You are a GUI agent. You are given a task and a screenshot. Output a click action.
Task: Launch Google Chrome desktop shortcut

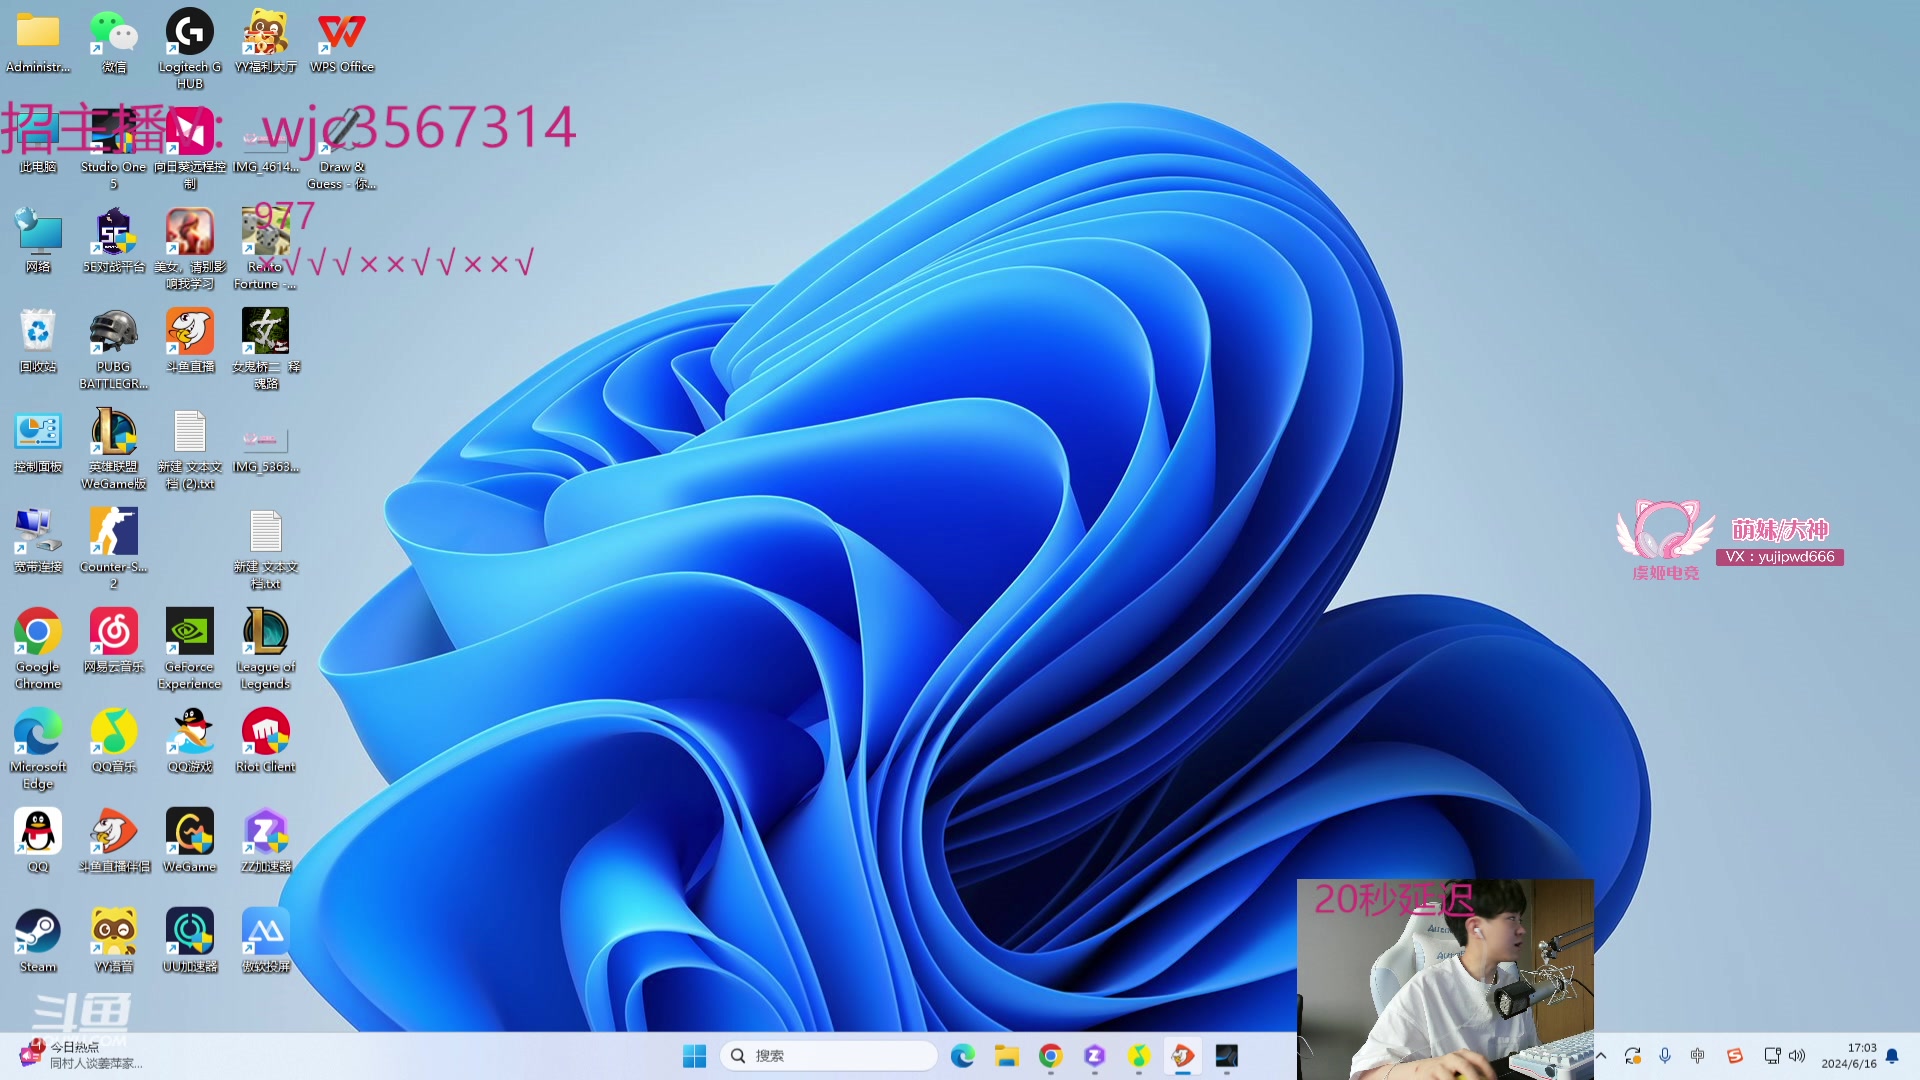(38, 649)
